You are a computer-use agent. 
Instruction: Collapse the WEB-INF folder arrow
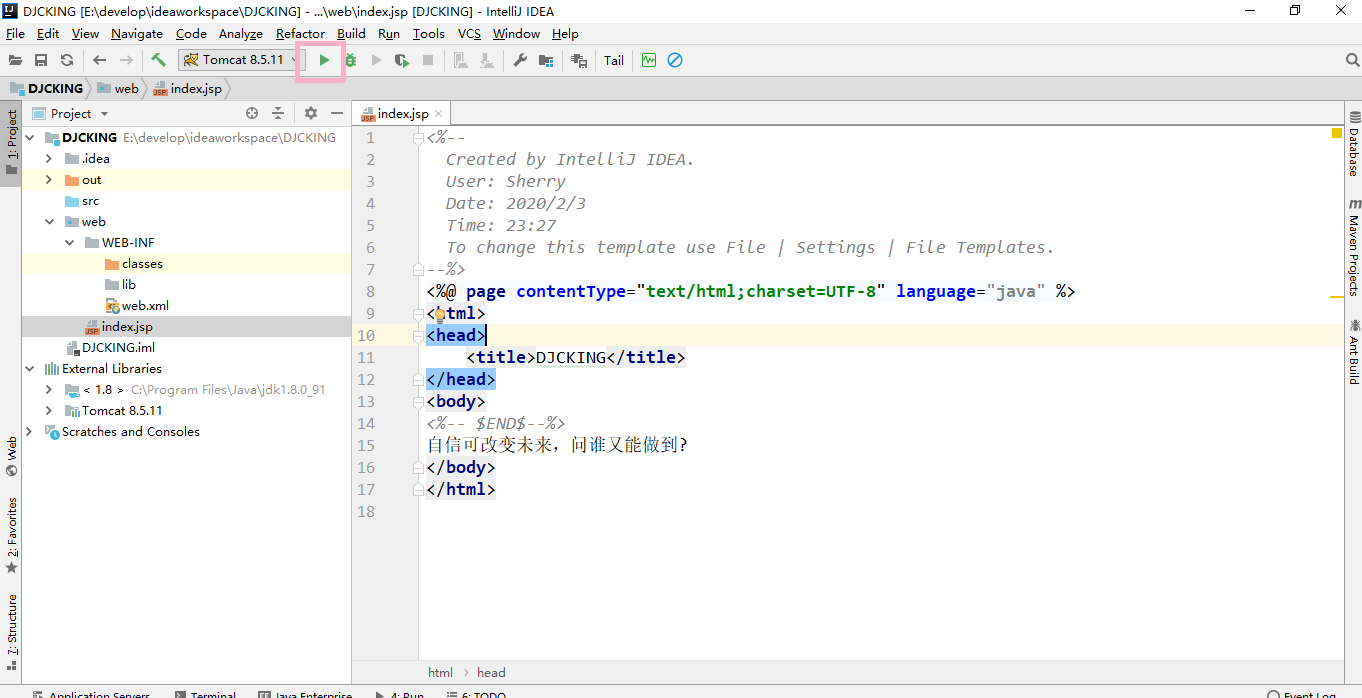(69, 243)
